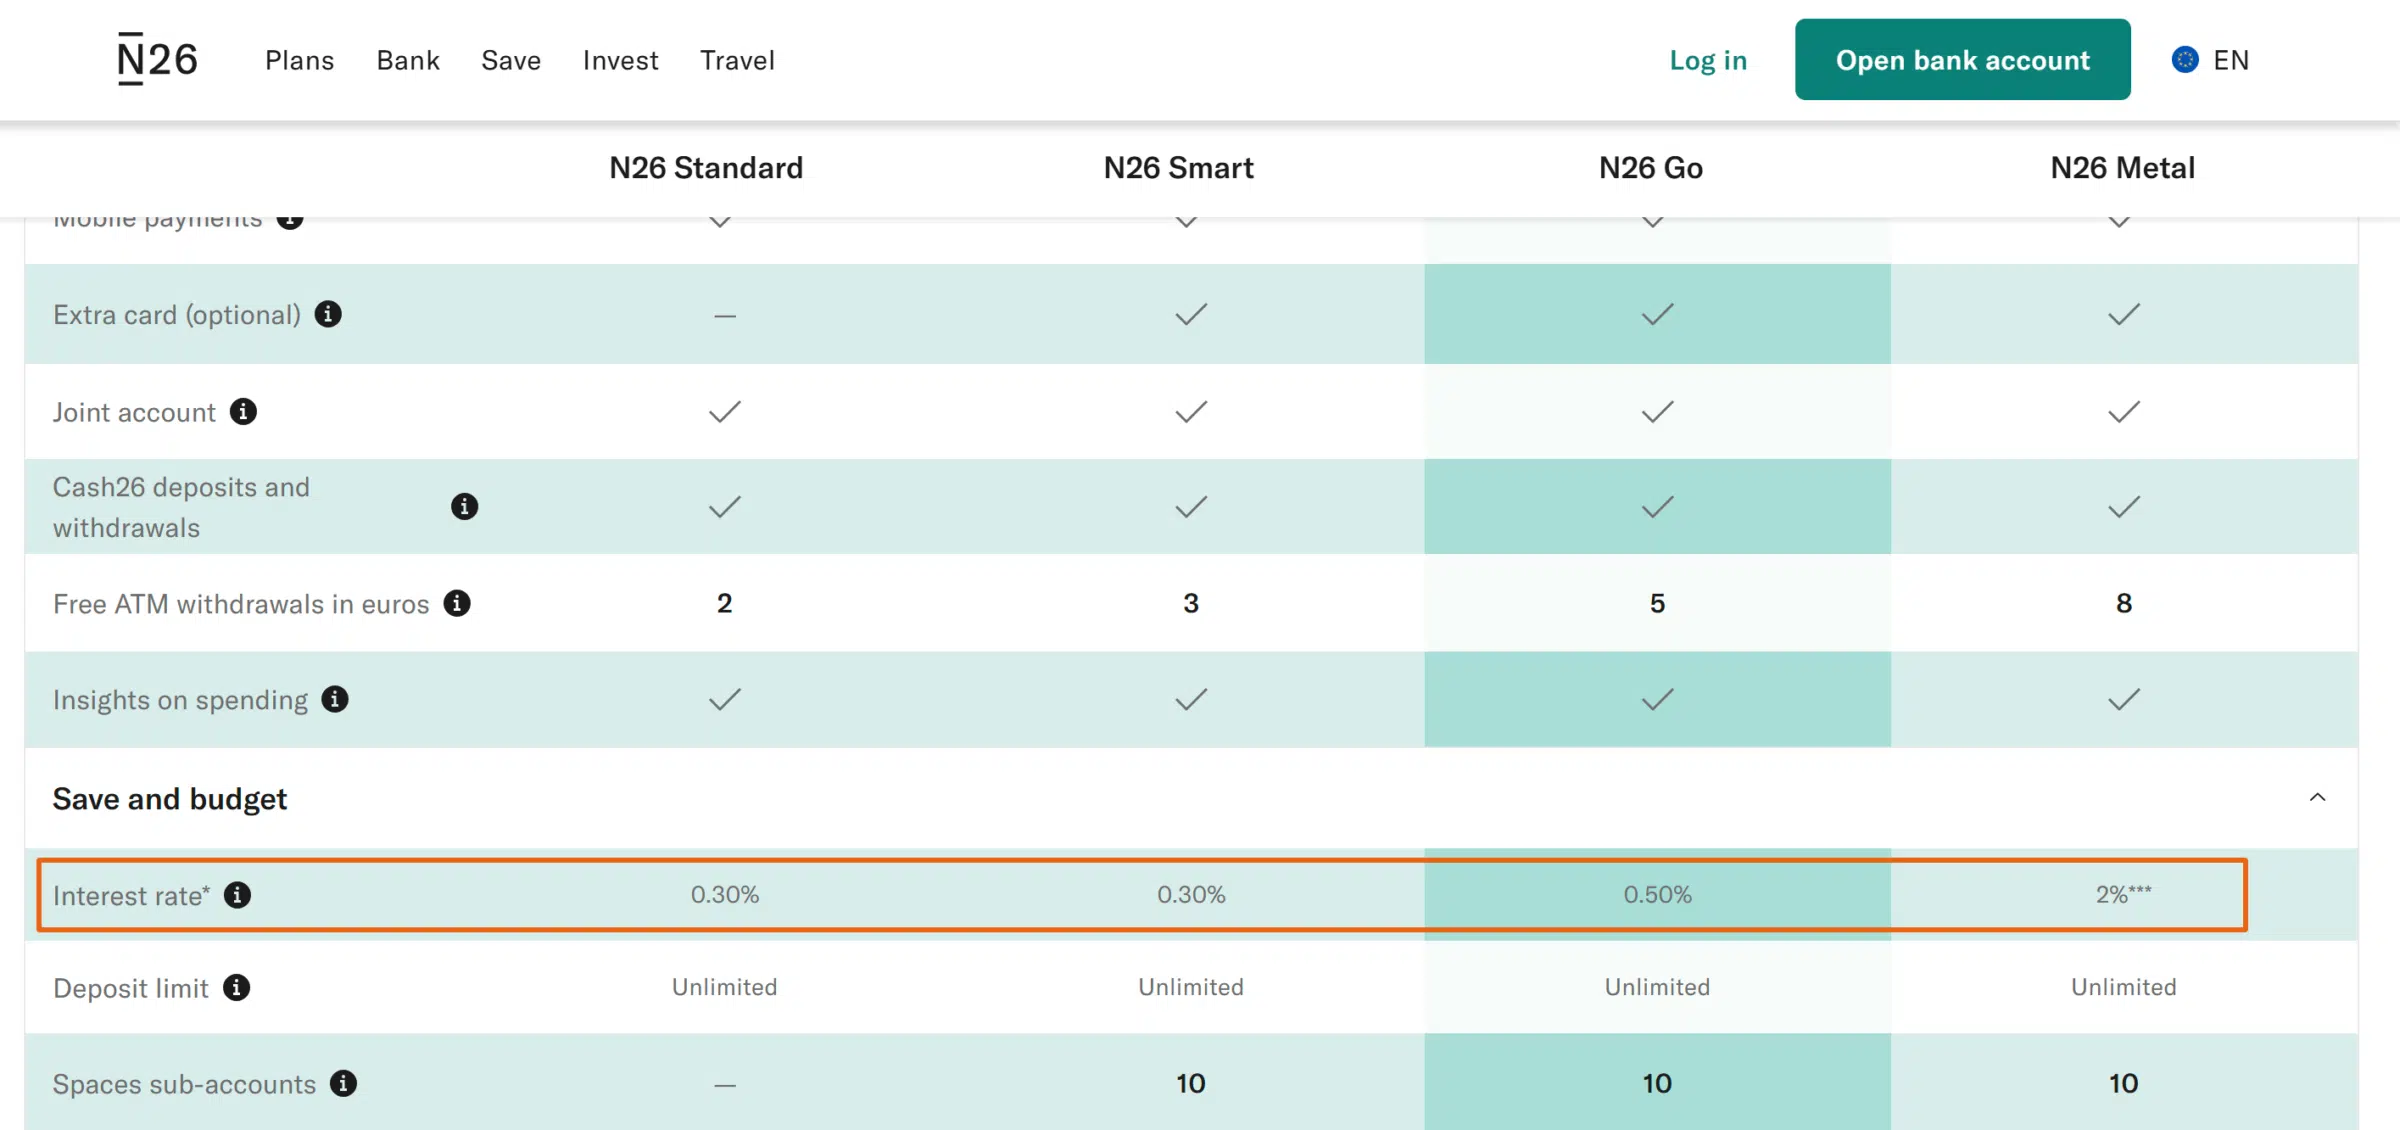Click info icon for Cash26 deposits and withdrawals
The width and height of the screenshot is (2400, 1130).
click(464, 506)
